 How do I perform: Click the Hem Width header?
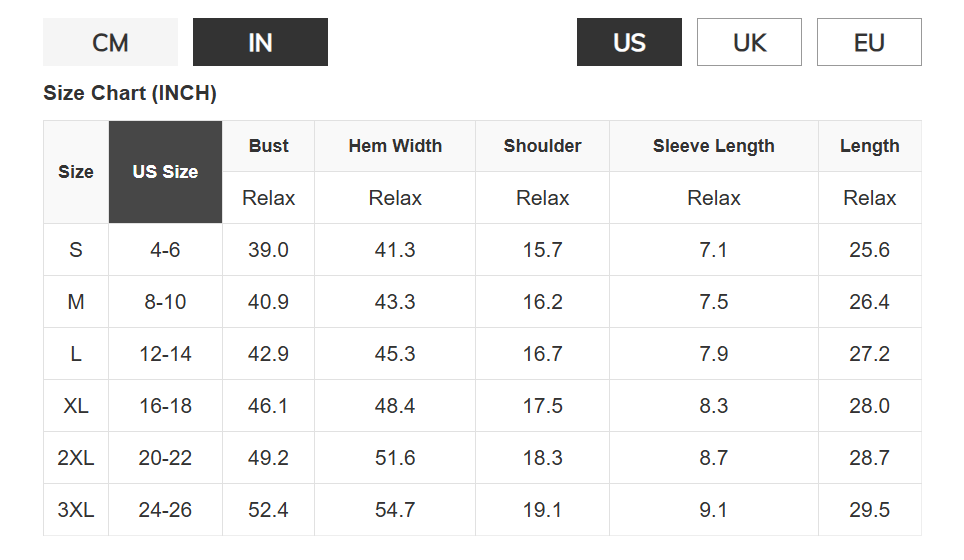click(x=395, y=146)
